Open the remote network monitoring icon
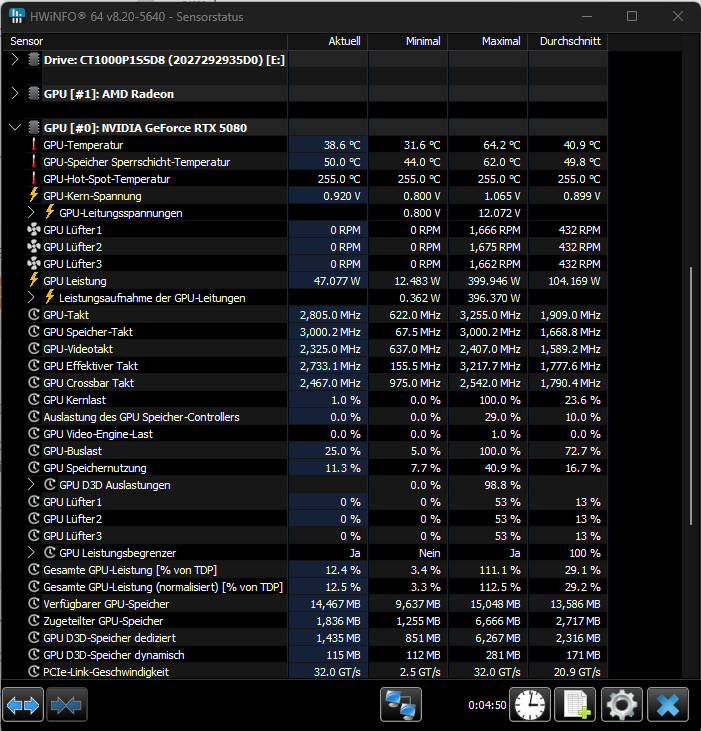The image size is (701, 731). pos(401,705)
